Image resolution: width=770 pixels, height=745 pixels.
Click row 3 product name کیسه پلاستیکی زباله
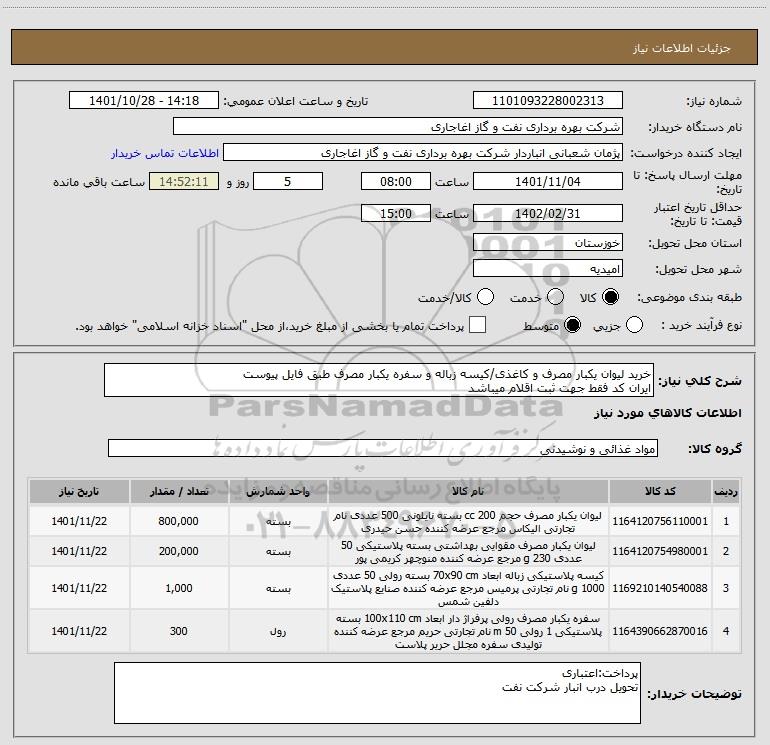[x=468, y=588]
